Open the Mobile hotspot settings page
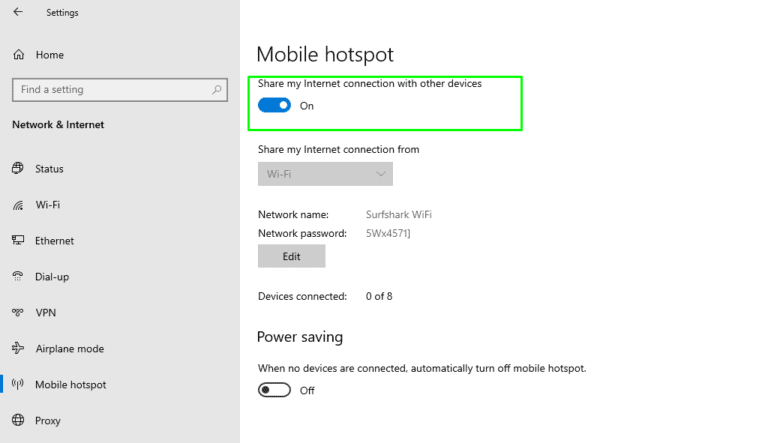The width and height of the screenshot is (768, 443). tap(70, 385)
